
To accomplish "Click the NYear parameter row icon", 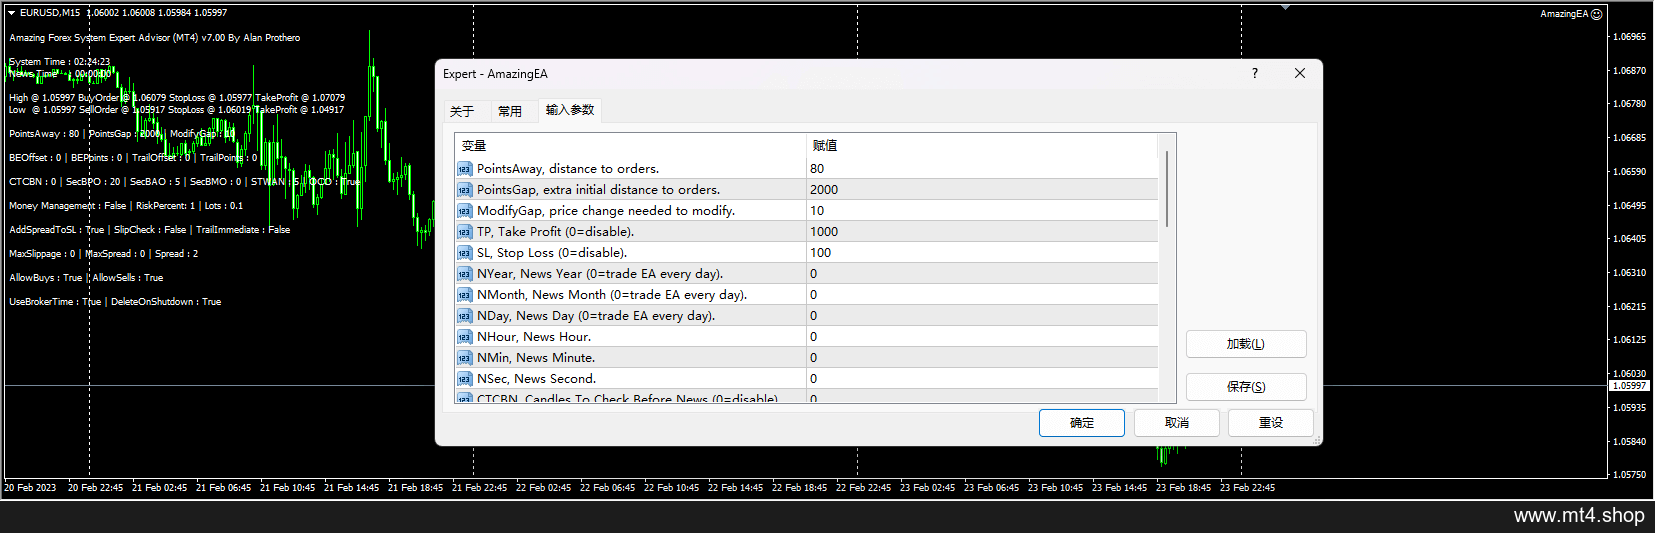I will coord(465,274).
